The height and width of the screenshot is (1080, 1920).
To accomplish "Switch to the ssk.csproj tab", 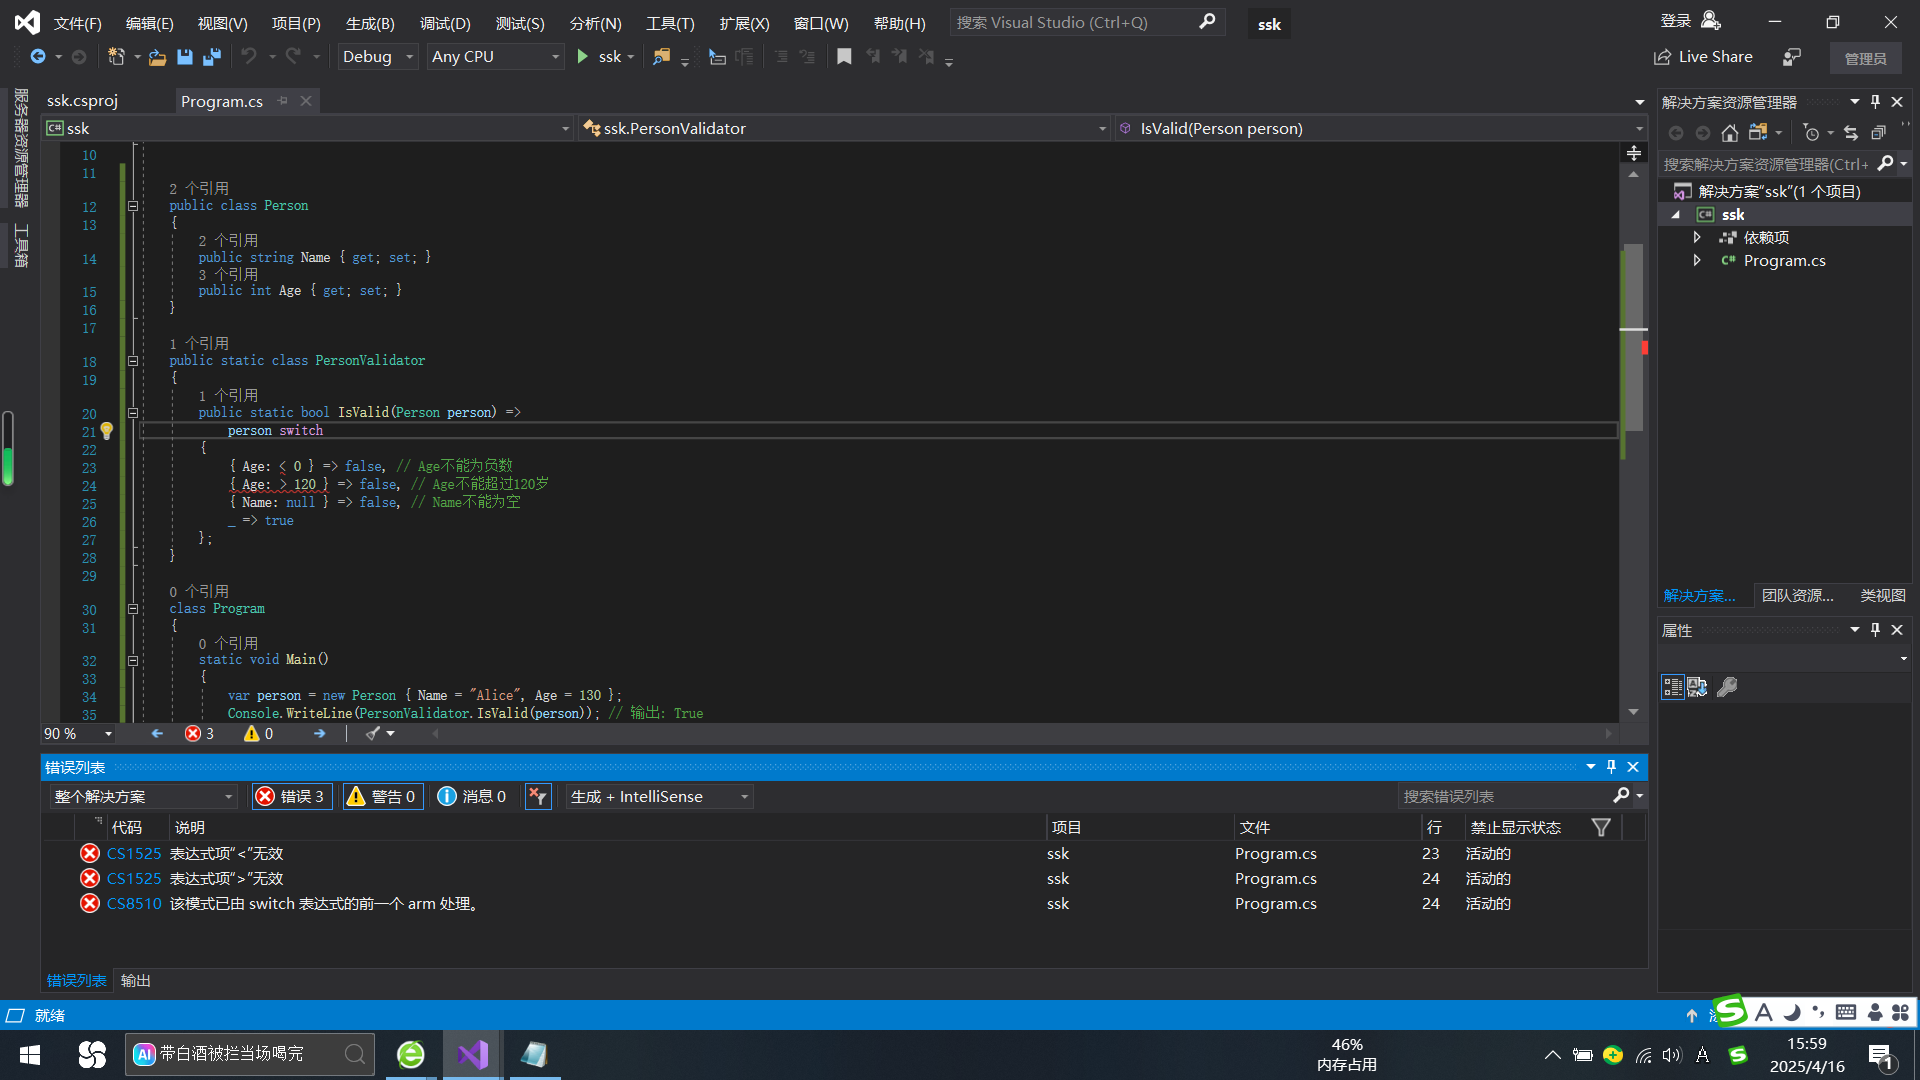I will [82, 101].
